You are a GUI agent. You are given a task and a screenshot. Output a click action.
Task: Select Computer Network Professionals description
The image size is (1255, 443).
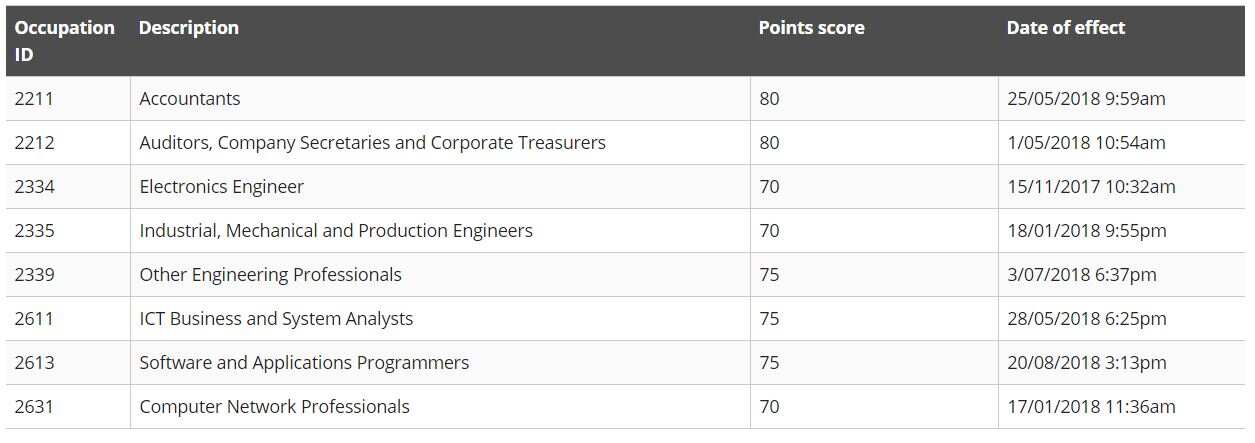(x=274, y=407)
